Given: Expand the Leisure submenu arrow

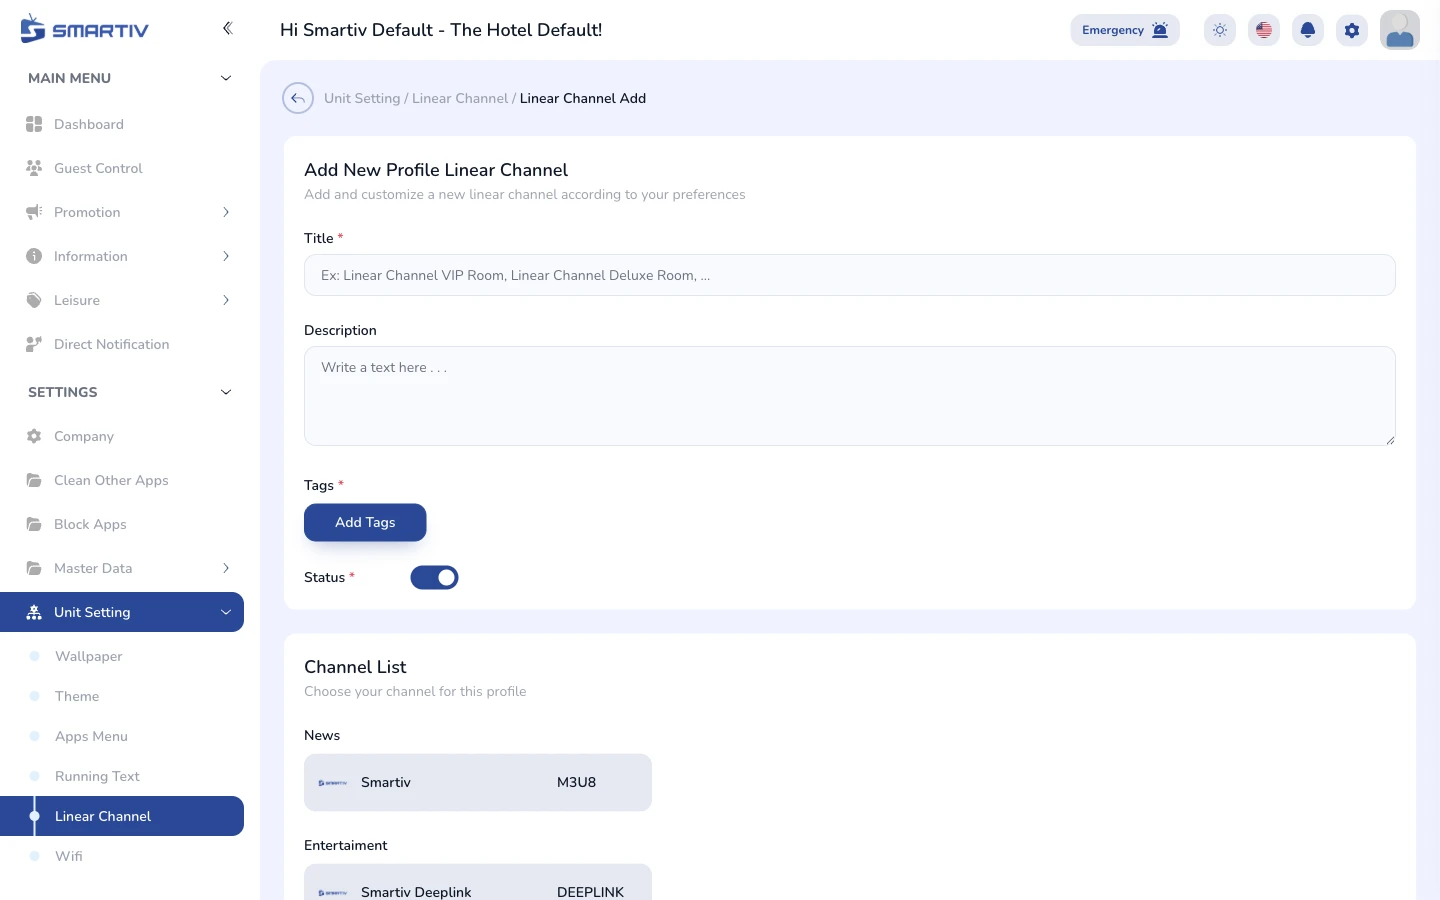Looking at the screenshot, I should [x=226, y=300].
